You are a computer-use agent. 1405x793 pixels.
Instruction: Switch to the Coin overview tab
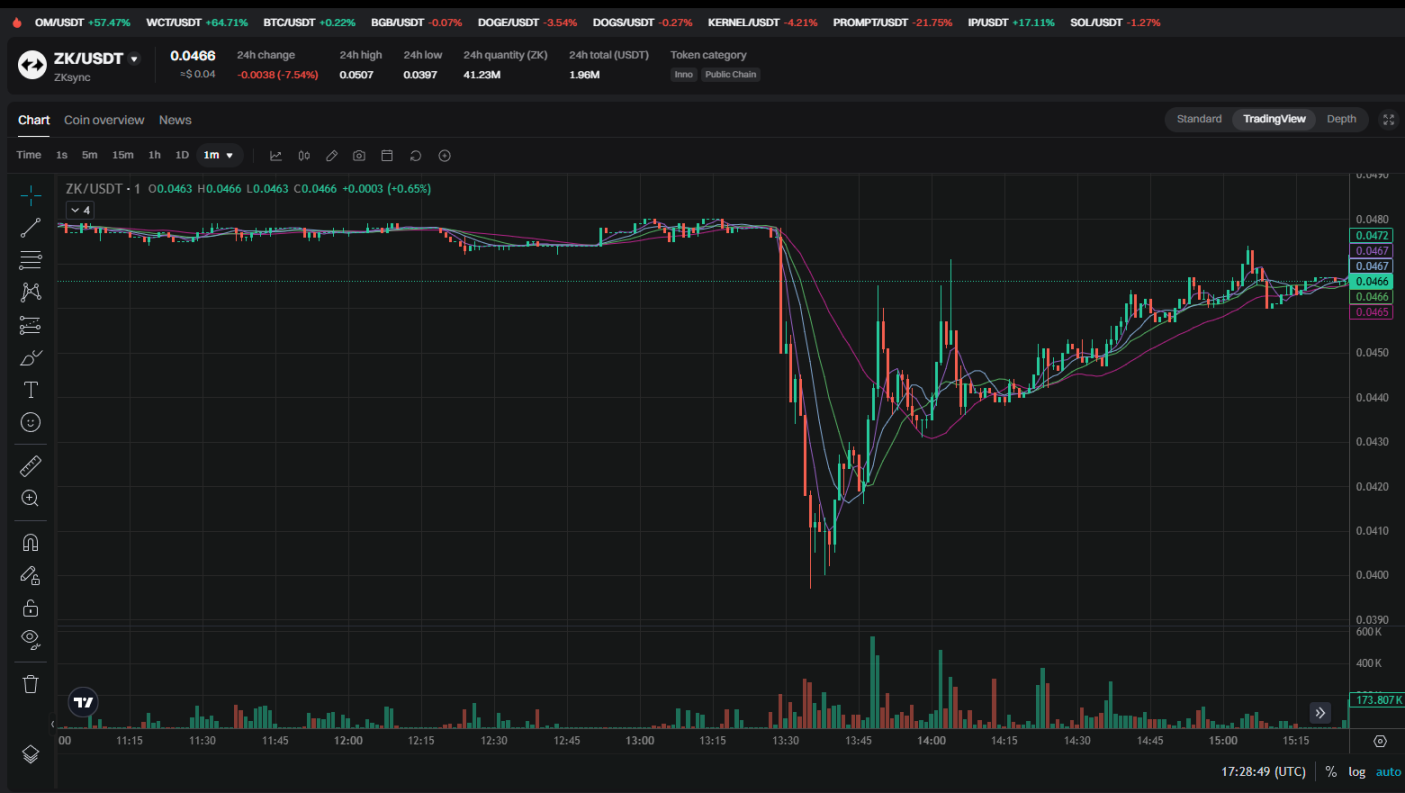[x=104, y=119]
